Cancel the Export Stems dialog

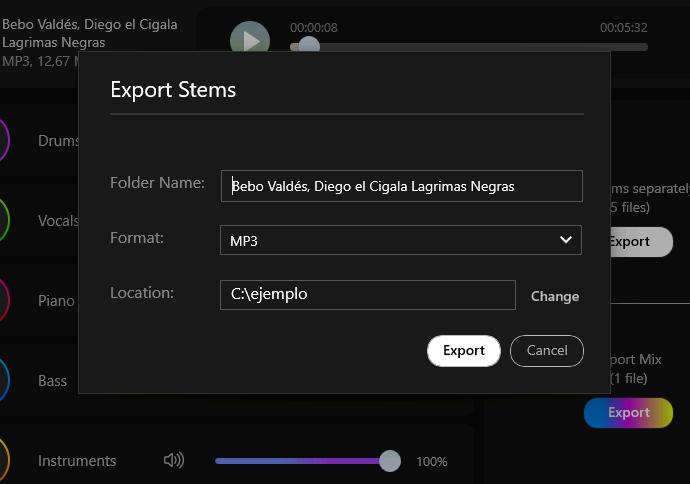pyautogui.click(x=547, y=351)
